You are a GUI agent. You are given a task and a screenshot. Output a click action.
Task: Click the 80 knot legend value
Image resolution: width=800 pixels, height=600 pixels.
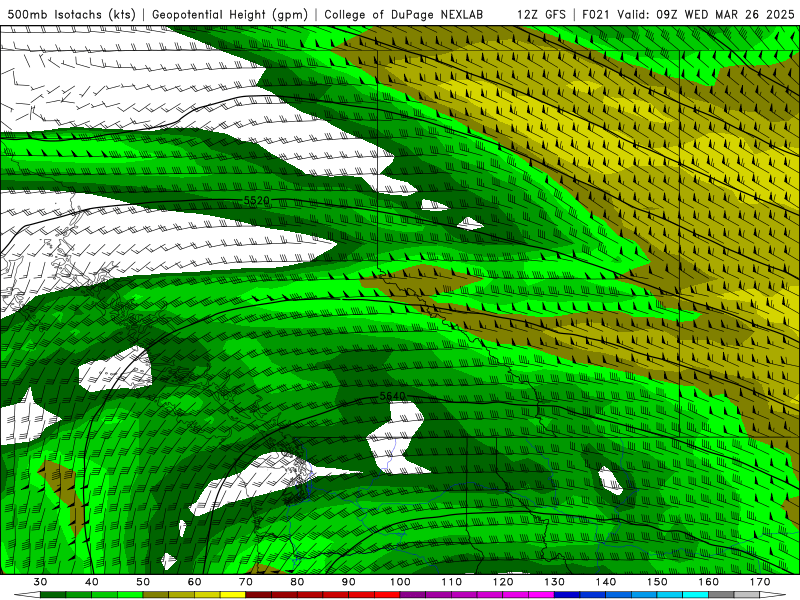point(297,582)
